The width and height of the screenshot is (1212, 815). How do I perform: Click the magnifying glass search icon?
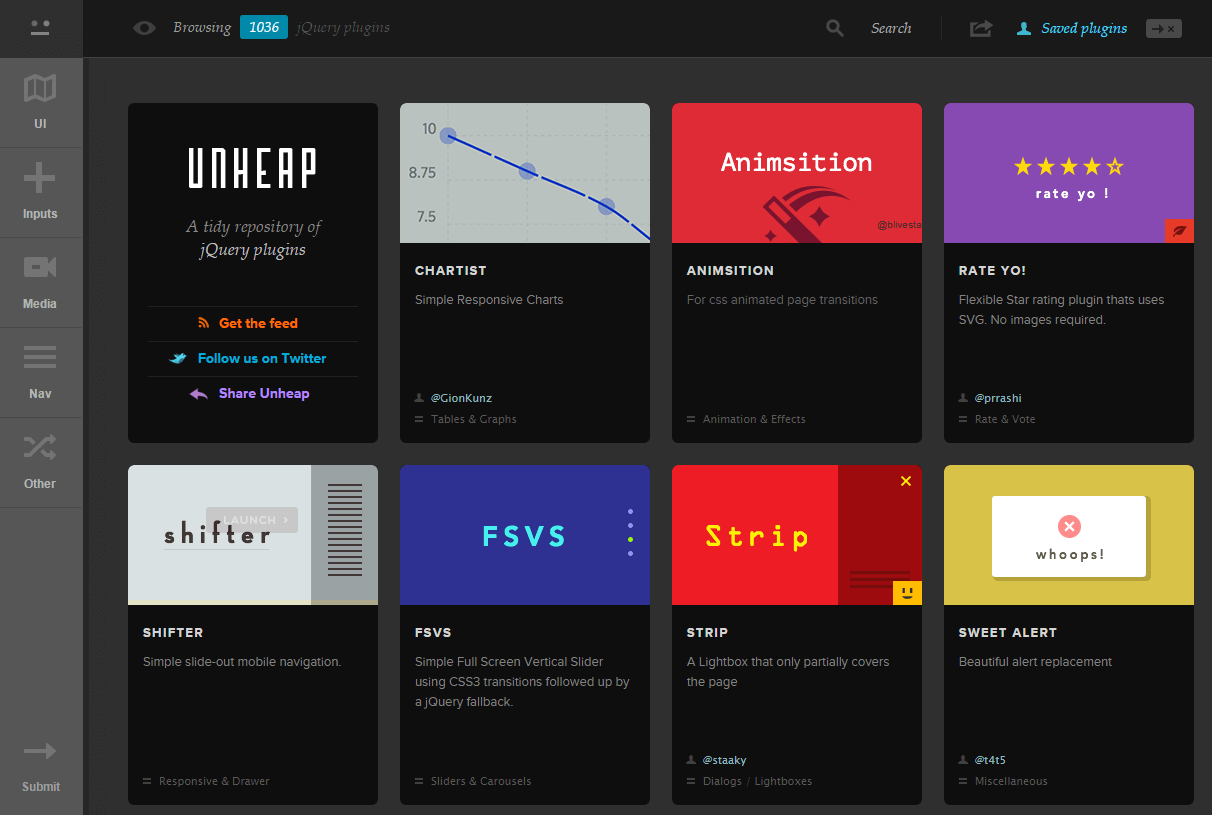point(835,28)
